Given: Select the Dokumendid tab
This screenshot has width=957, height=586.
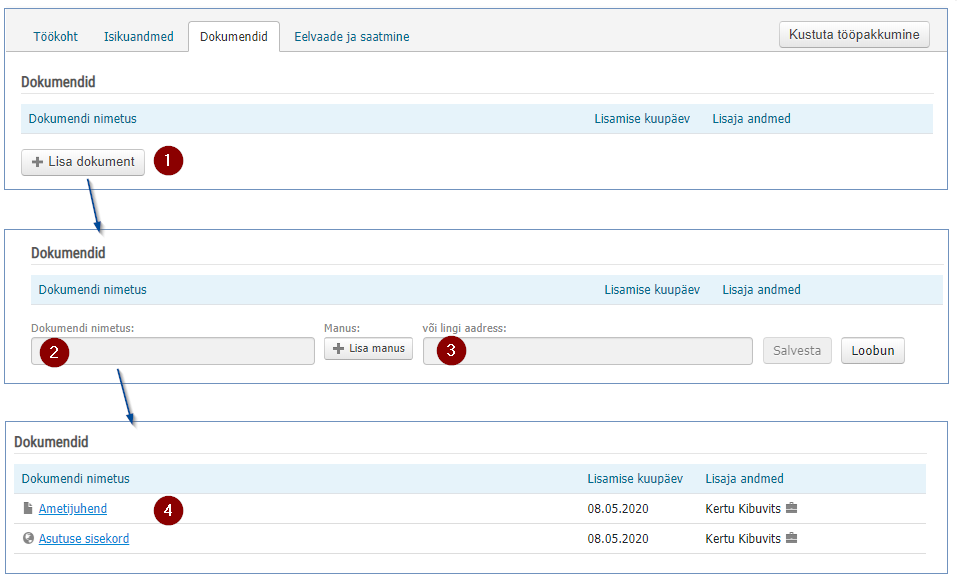Looking at the screenshot, I should point(234,37).
